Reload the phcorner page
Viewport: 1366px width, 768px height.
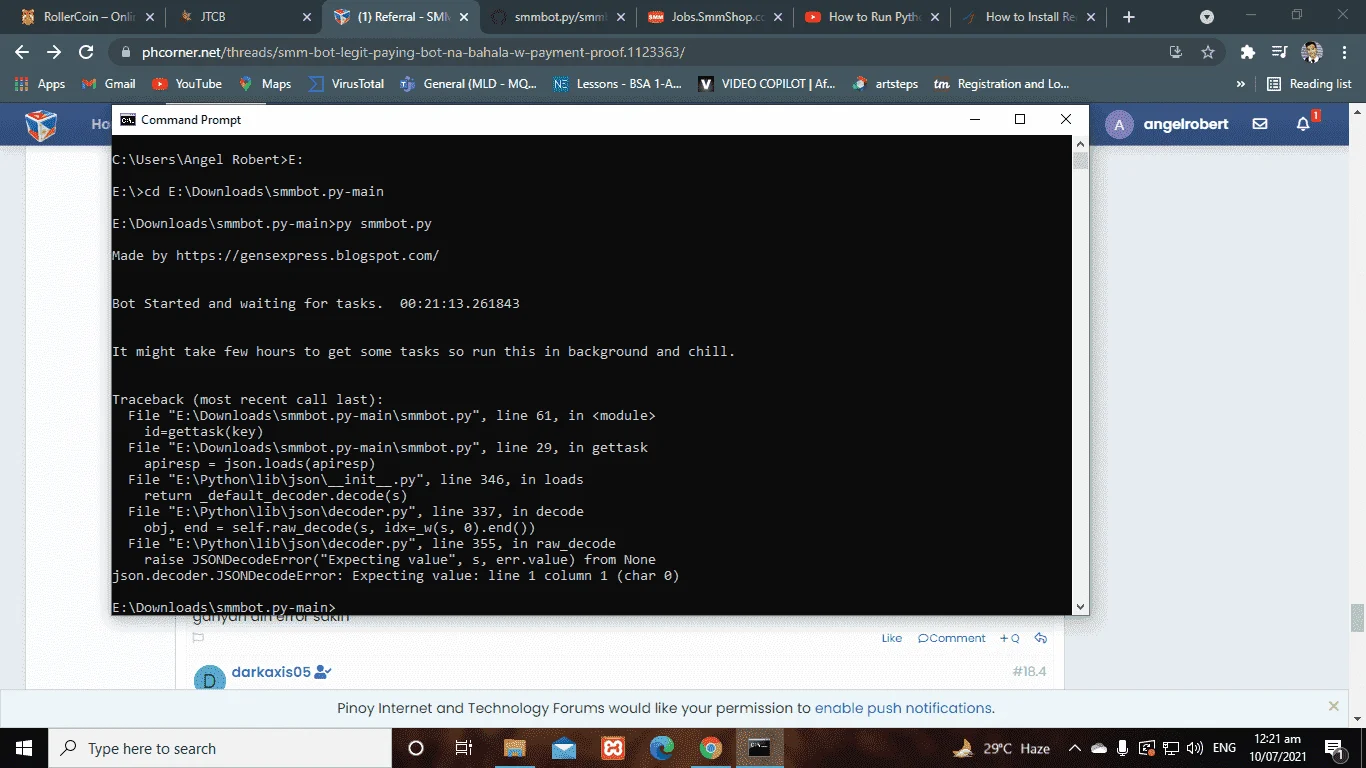click(86, 52)
